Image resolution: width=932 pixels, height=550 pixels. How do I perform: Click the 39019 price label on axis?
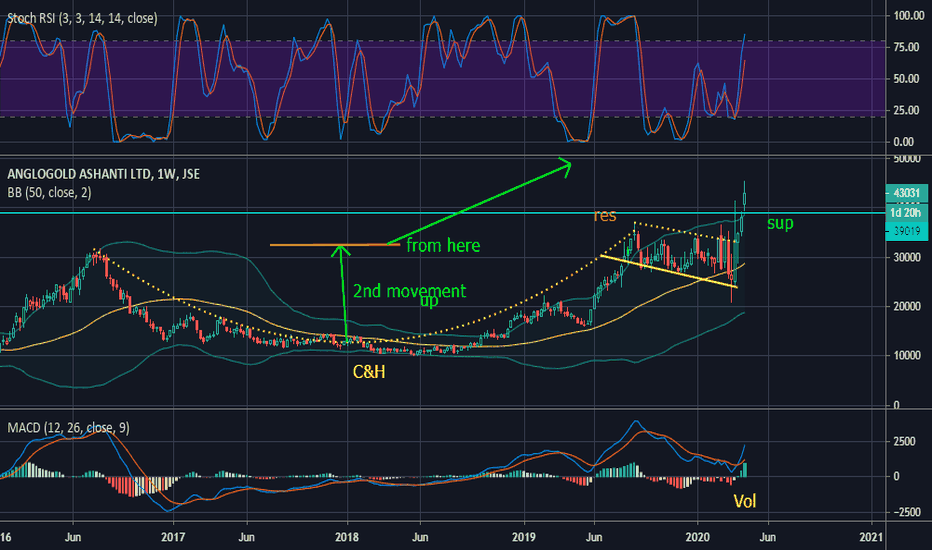tap(906, 231)
